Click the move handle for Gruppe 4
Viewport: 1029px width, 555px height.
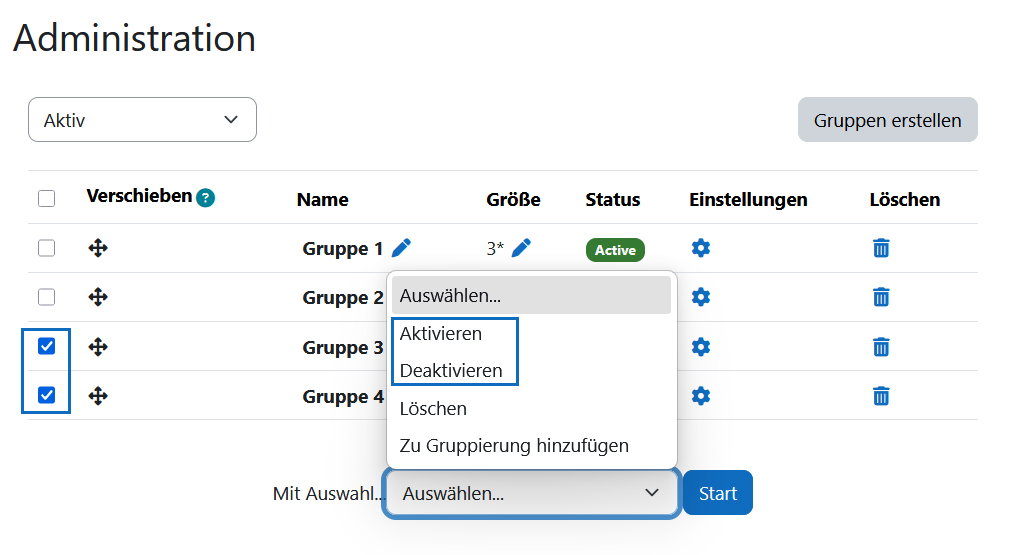click(x=98, y=396)
